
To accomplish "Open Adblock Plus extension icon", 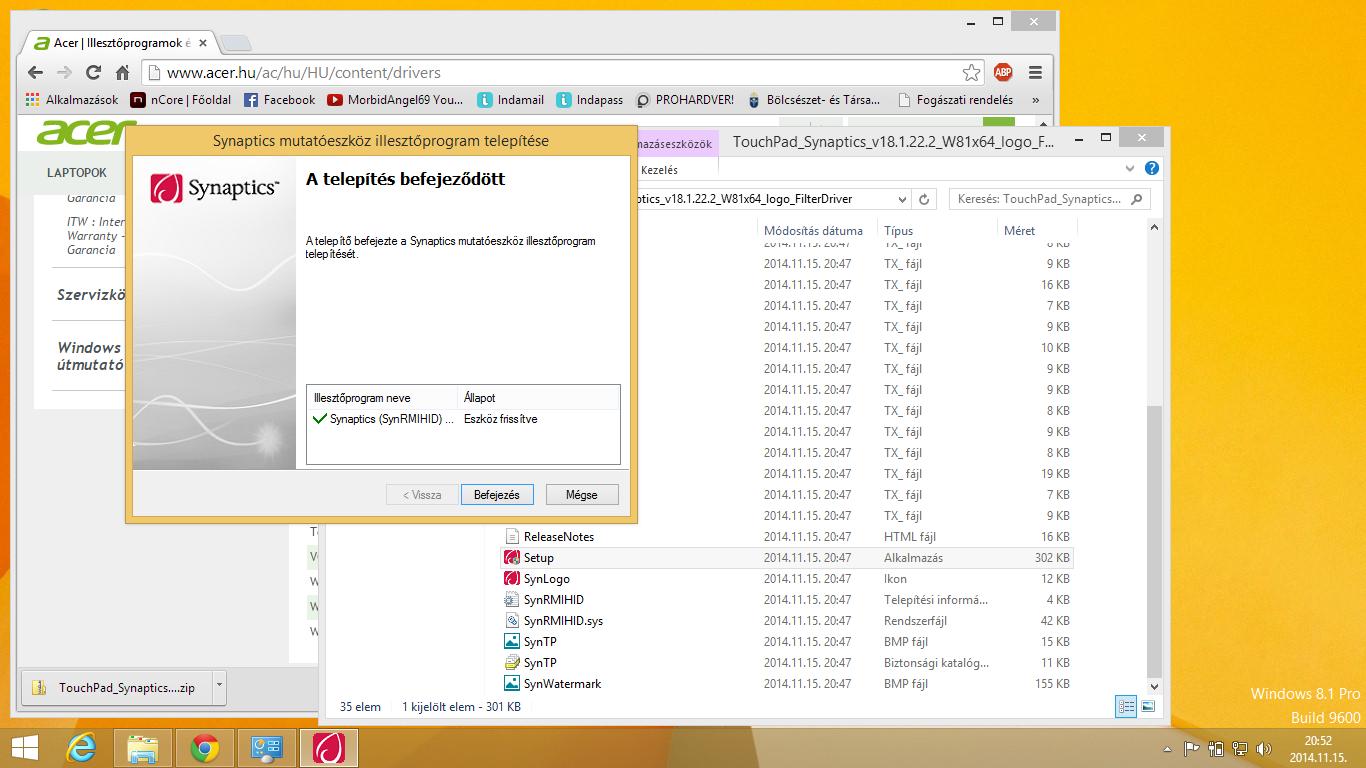I will tap(1003, 72).
